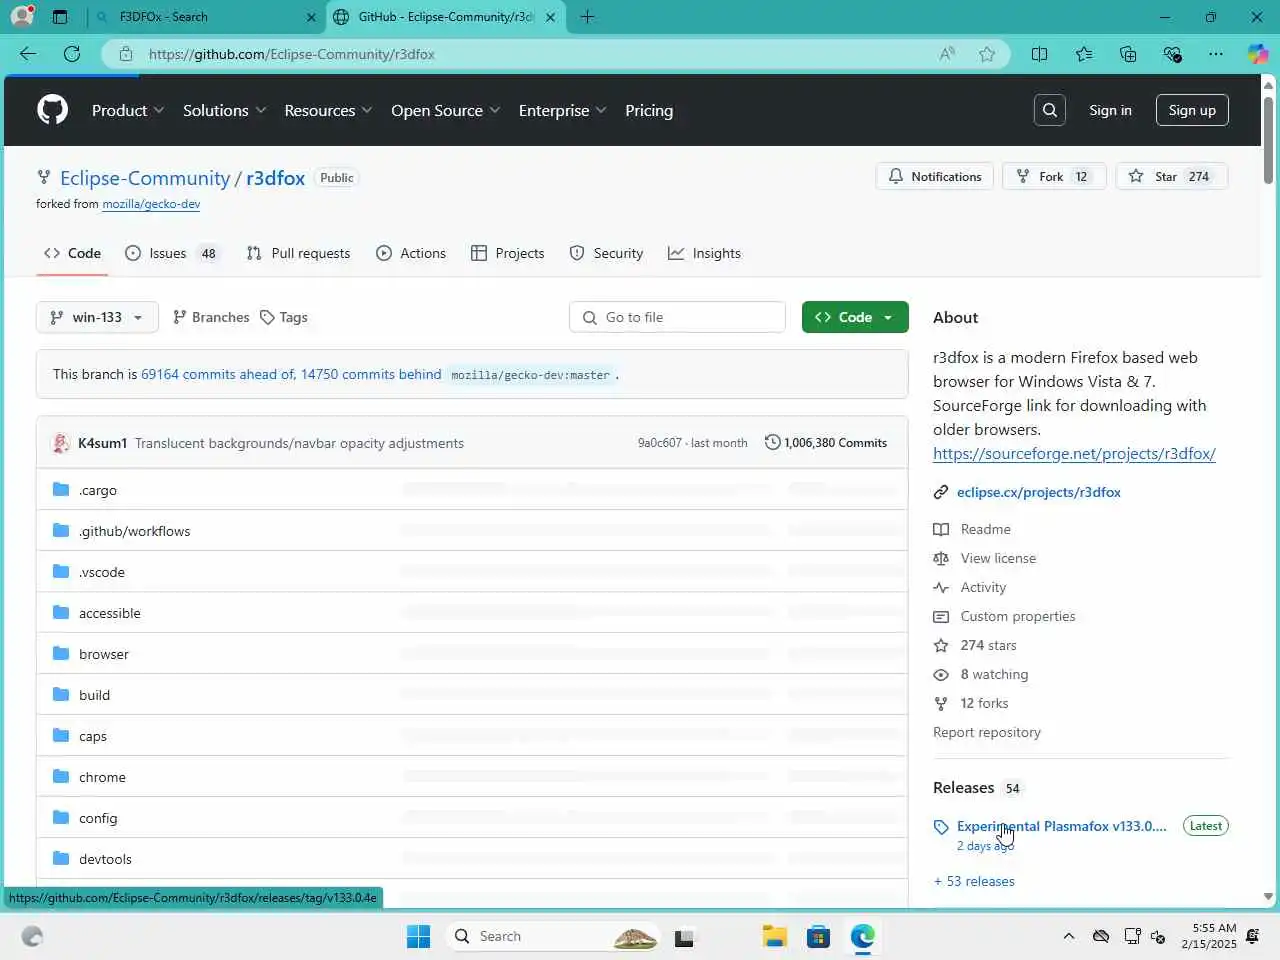Open the Issues tab

pyautogui.click(x=171, y=253)
